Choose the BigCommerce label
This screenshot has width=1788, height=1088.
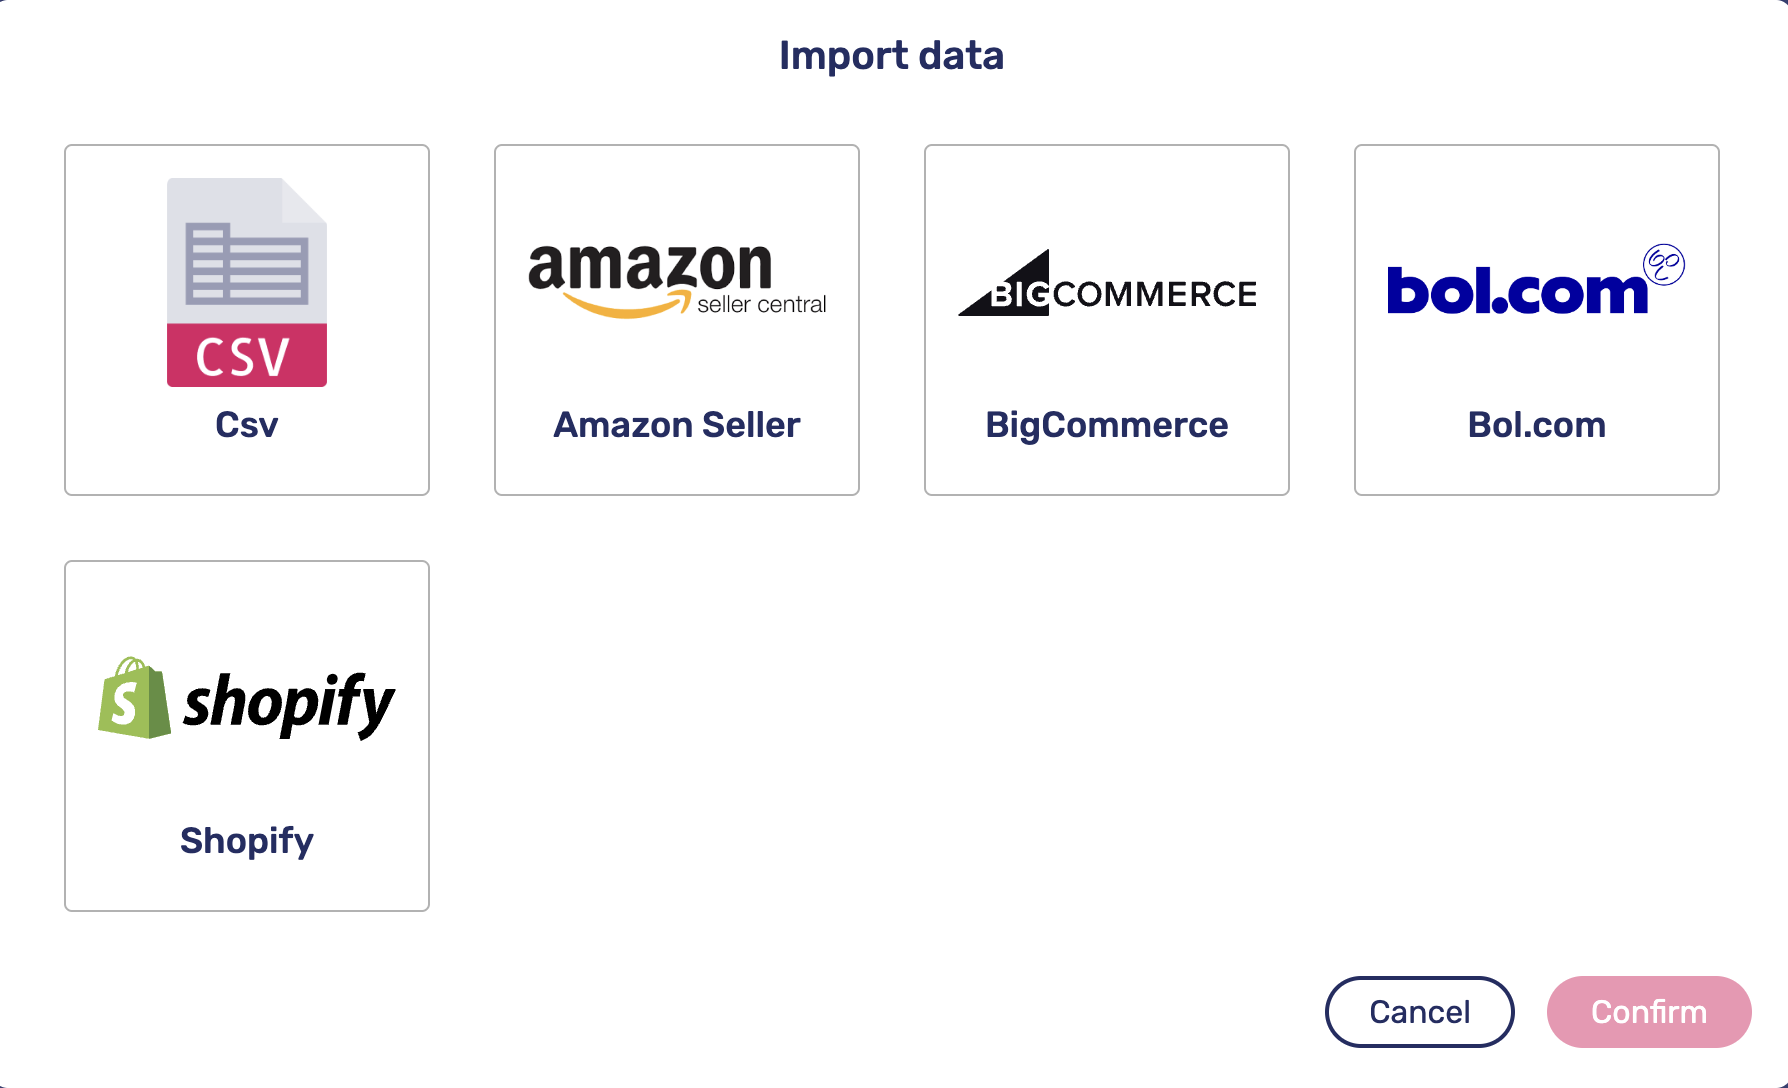1107,426
